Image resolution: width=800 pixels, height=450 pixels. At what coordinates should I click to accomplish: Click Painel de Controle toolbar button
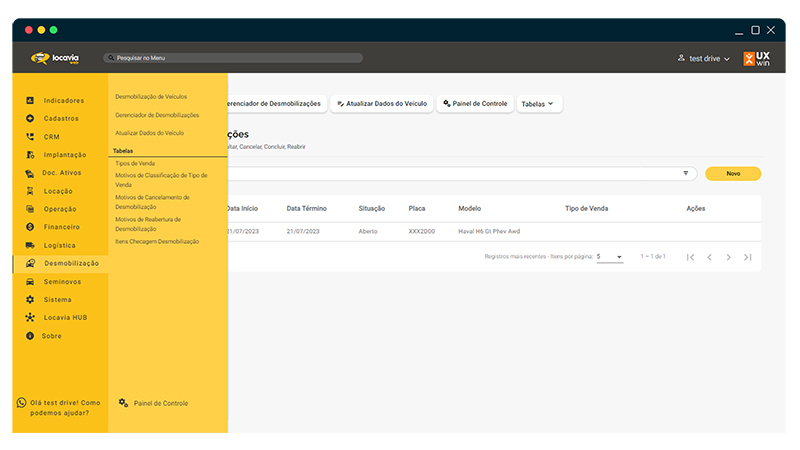[x=475, y=104]
